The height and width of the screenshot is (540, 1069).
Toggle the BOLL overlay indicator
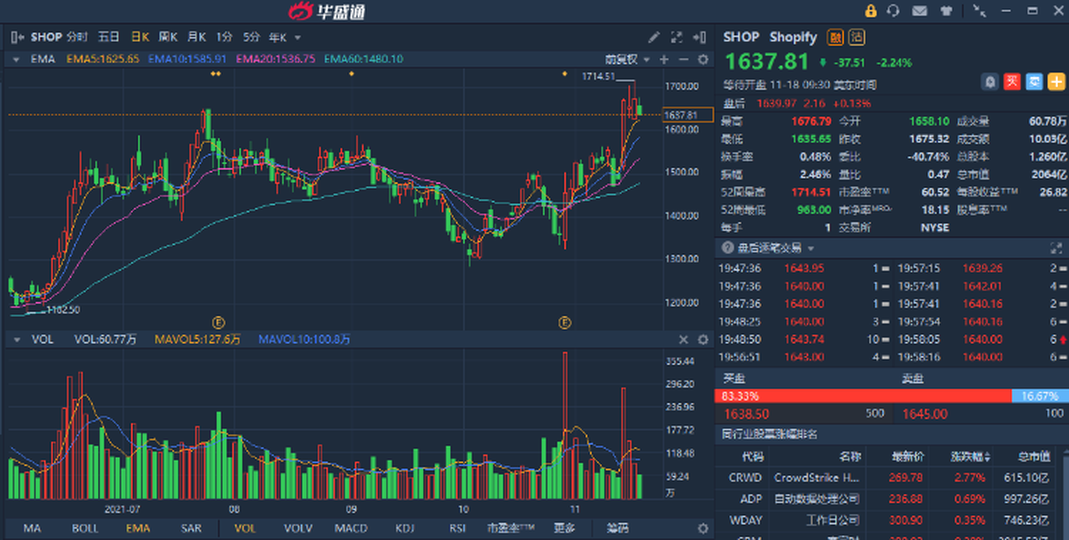pyautogui.click(x=85, y=528)
